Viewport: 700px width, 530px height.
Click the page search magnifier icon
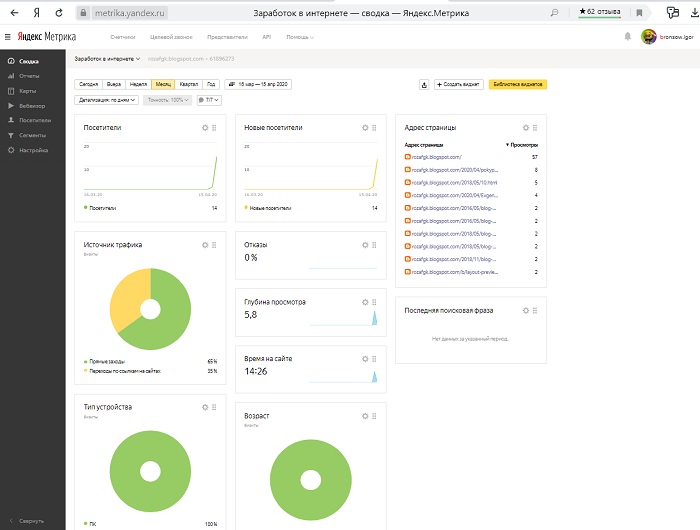[554, 13]
